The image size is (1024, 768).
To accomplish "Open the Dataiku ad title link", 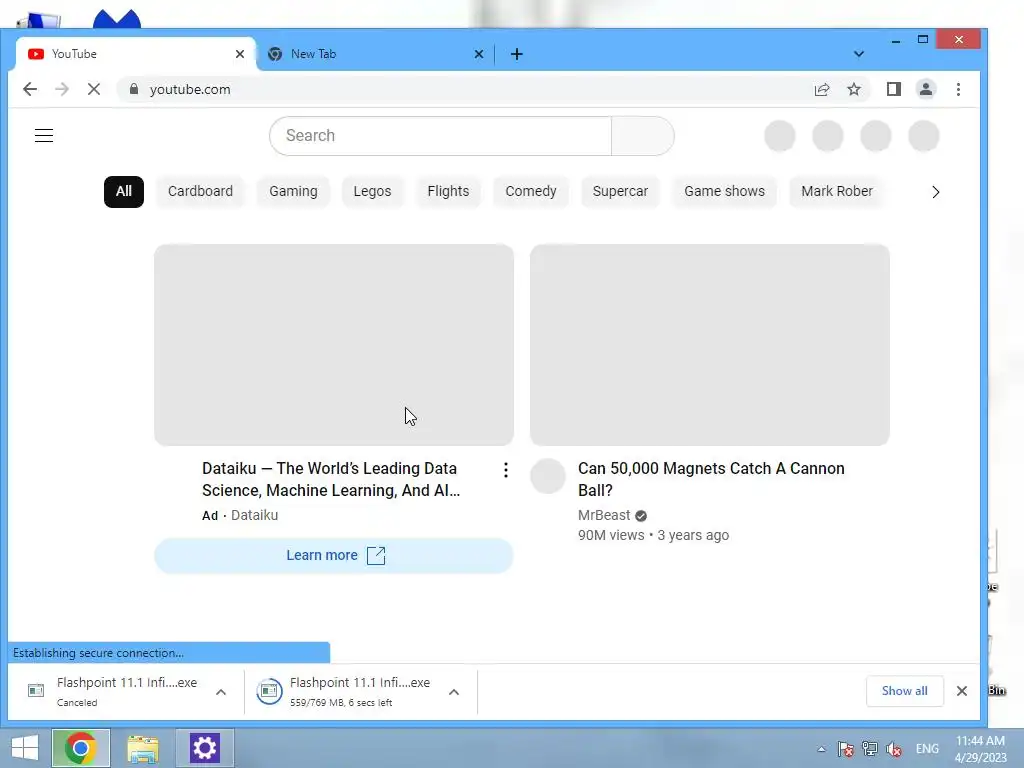I will tap(331, 479).
